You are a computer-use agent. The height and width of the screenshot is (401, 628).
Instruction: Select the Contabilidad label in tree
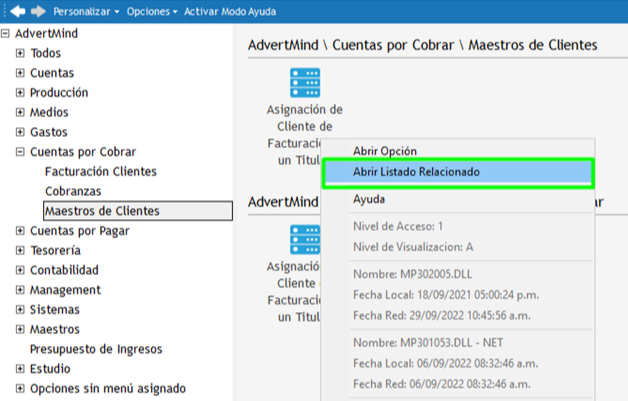(64, 270)
